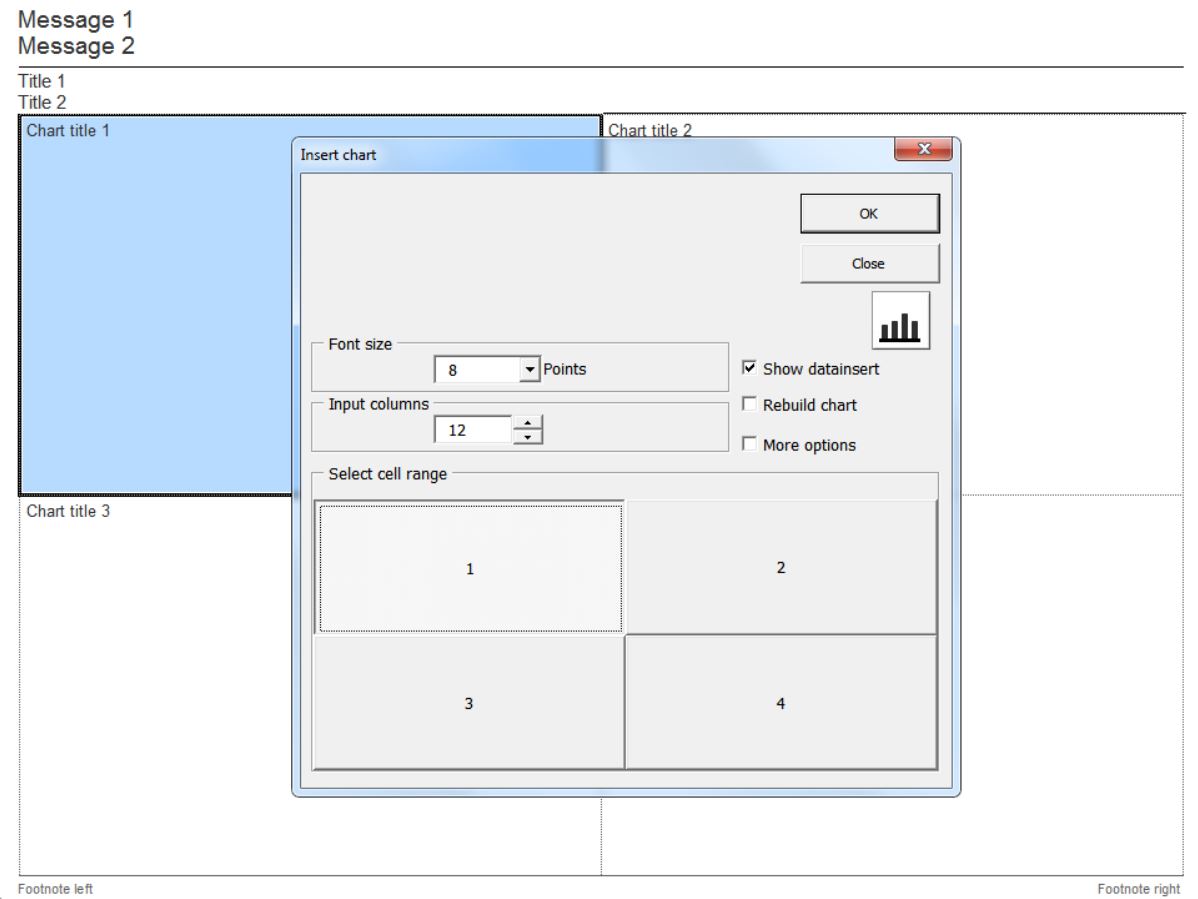Click the Chart title 1 text
The image size is (1198, 899).
(68, 131)
